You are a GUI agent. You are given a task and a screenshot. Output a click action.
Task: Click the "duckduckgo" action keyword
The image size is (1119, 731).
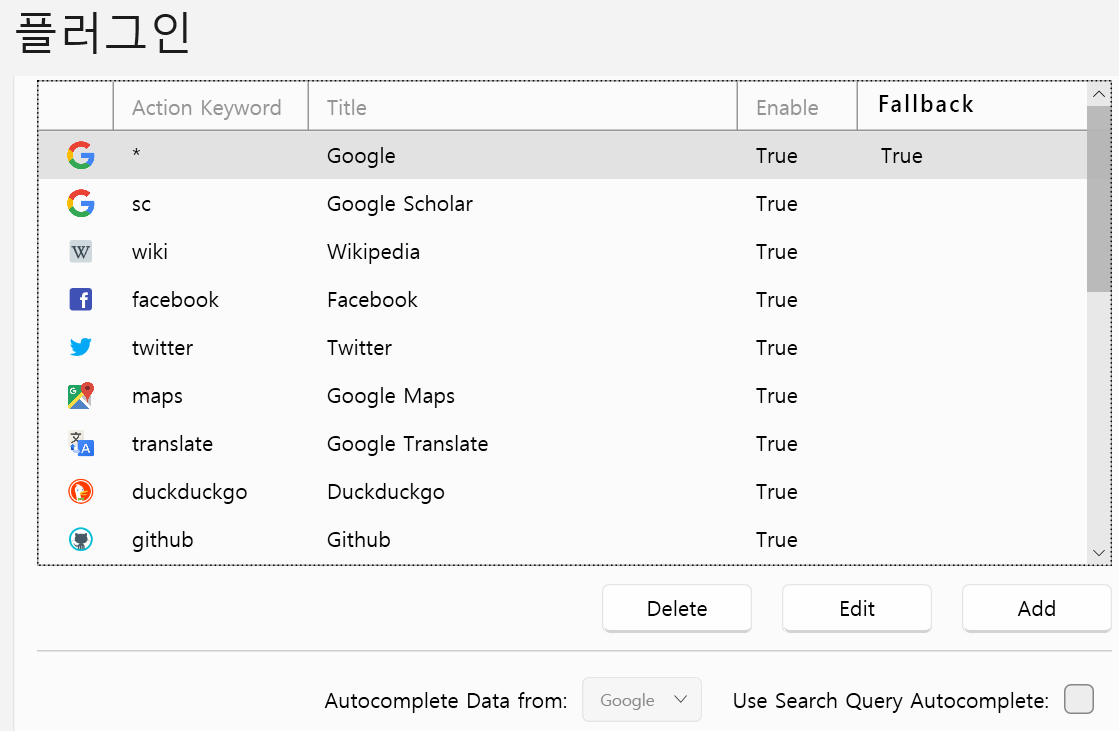click(x=189, y=493)
